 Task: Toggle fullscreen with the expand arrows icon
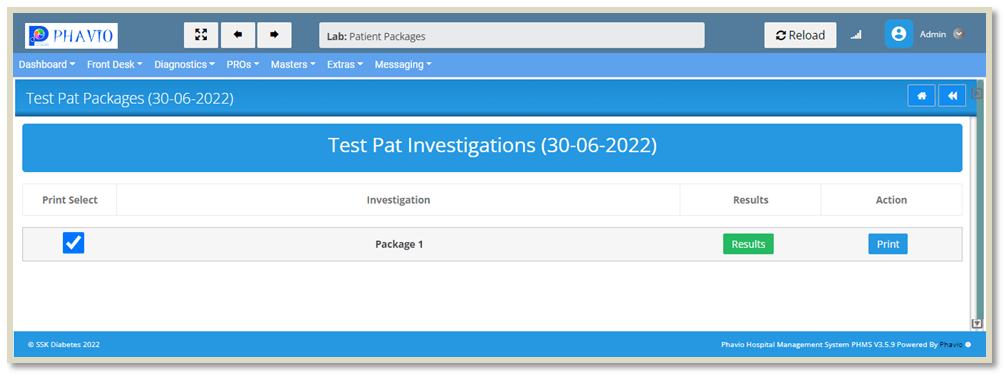point(201,35)
